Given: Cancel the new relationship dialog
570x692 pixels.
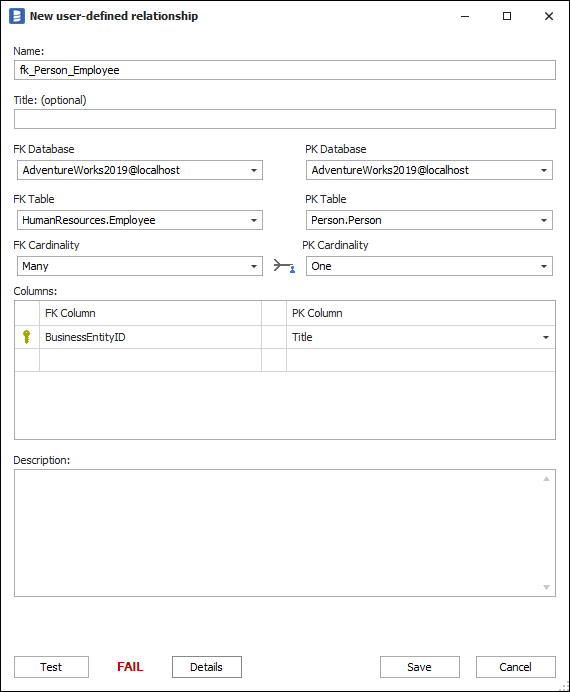Looking at the screenshot, I should (x=515, y=667).
